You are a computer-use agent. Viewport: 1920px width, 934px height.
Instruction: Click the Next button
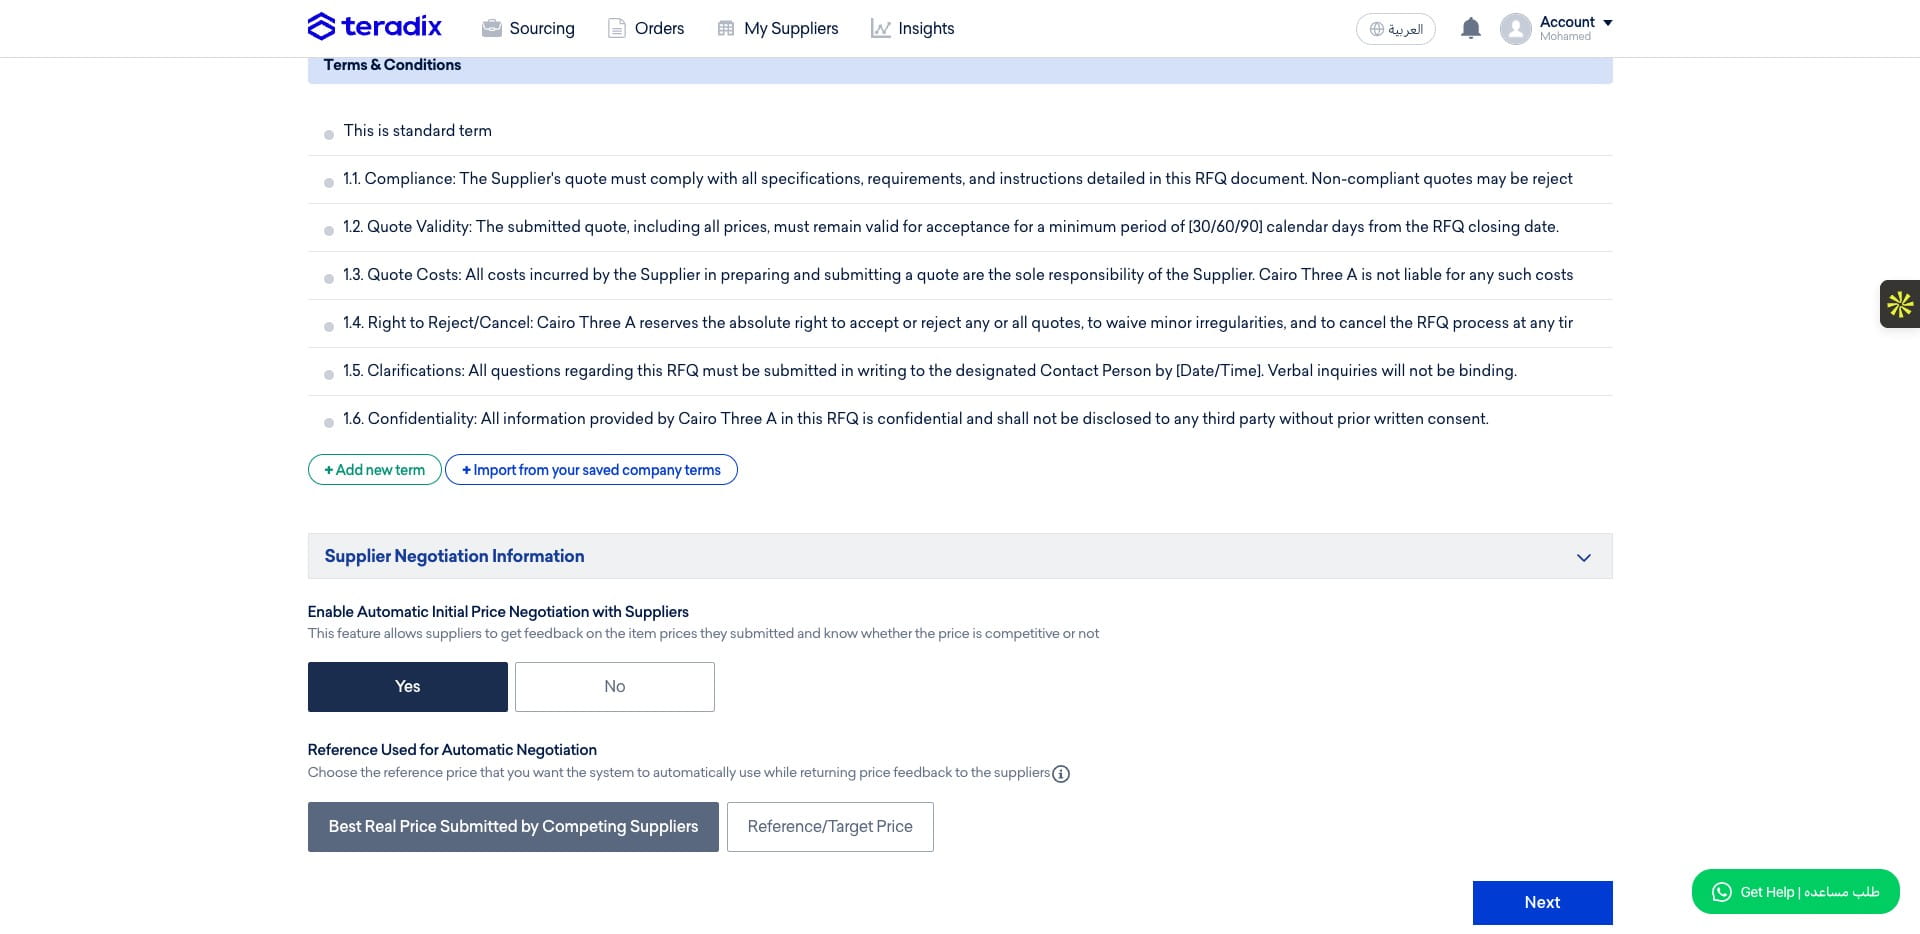coord(1542,903)
